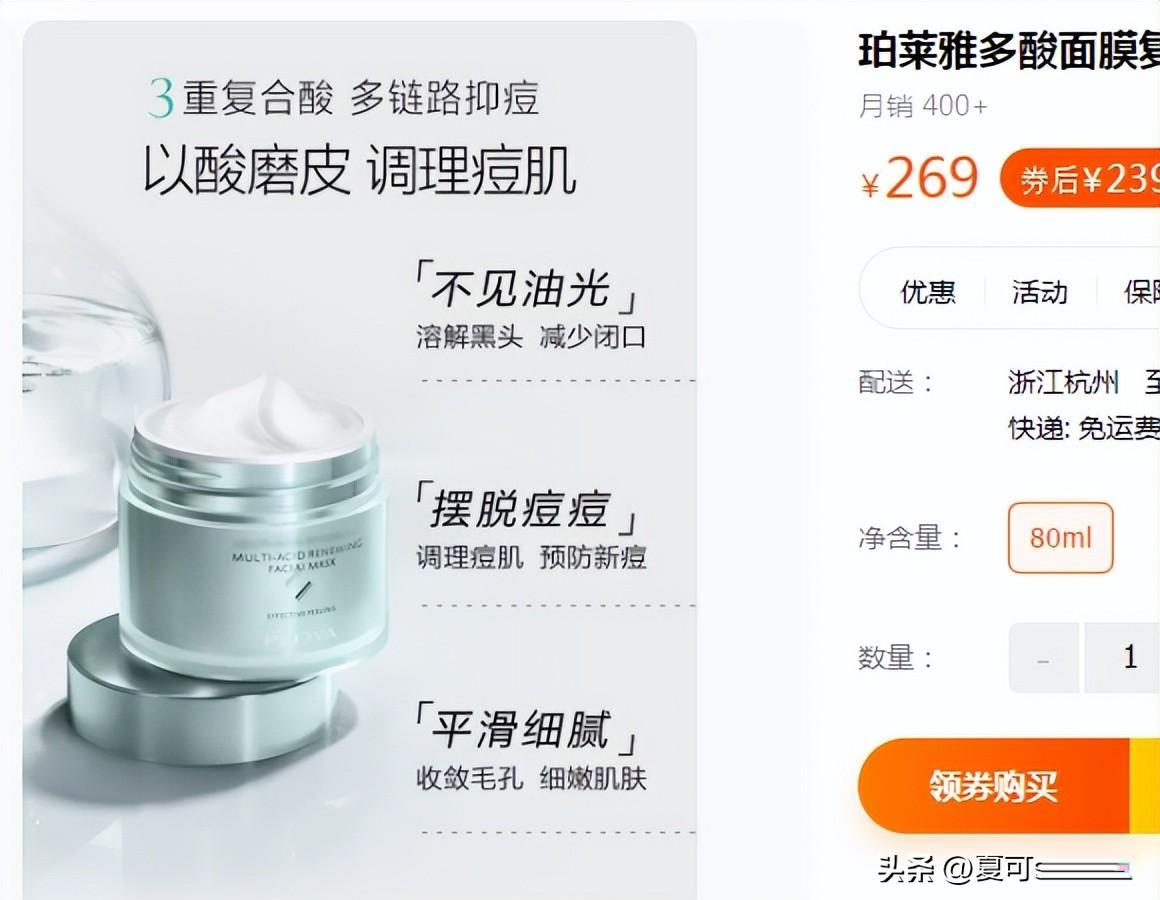
Task: Open the 优惠 tab
Action: (928, 291)
